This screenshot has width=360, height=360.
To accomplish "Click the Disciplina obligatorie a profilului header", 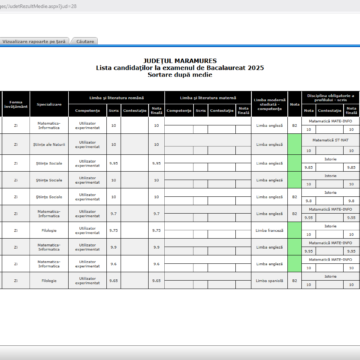I will tap(331, 98).
